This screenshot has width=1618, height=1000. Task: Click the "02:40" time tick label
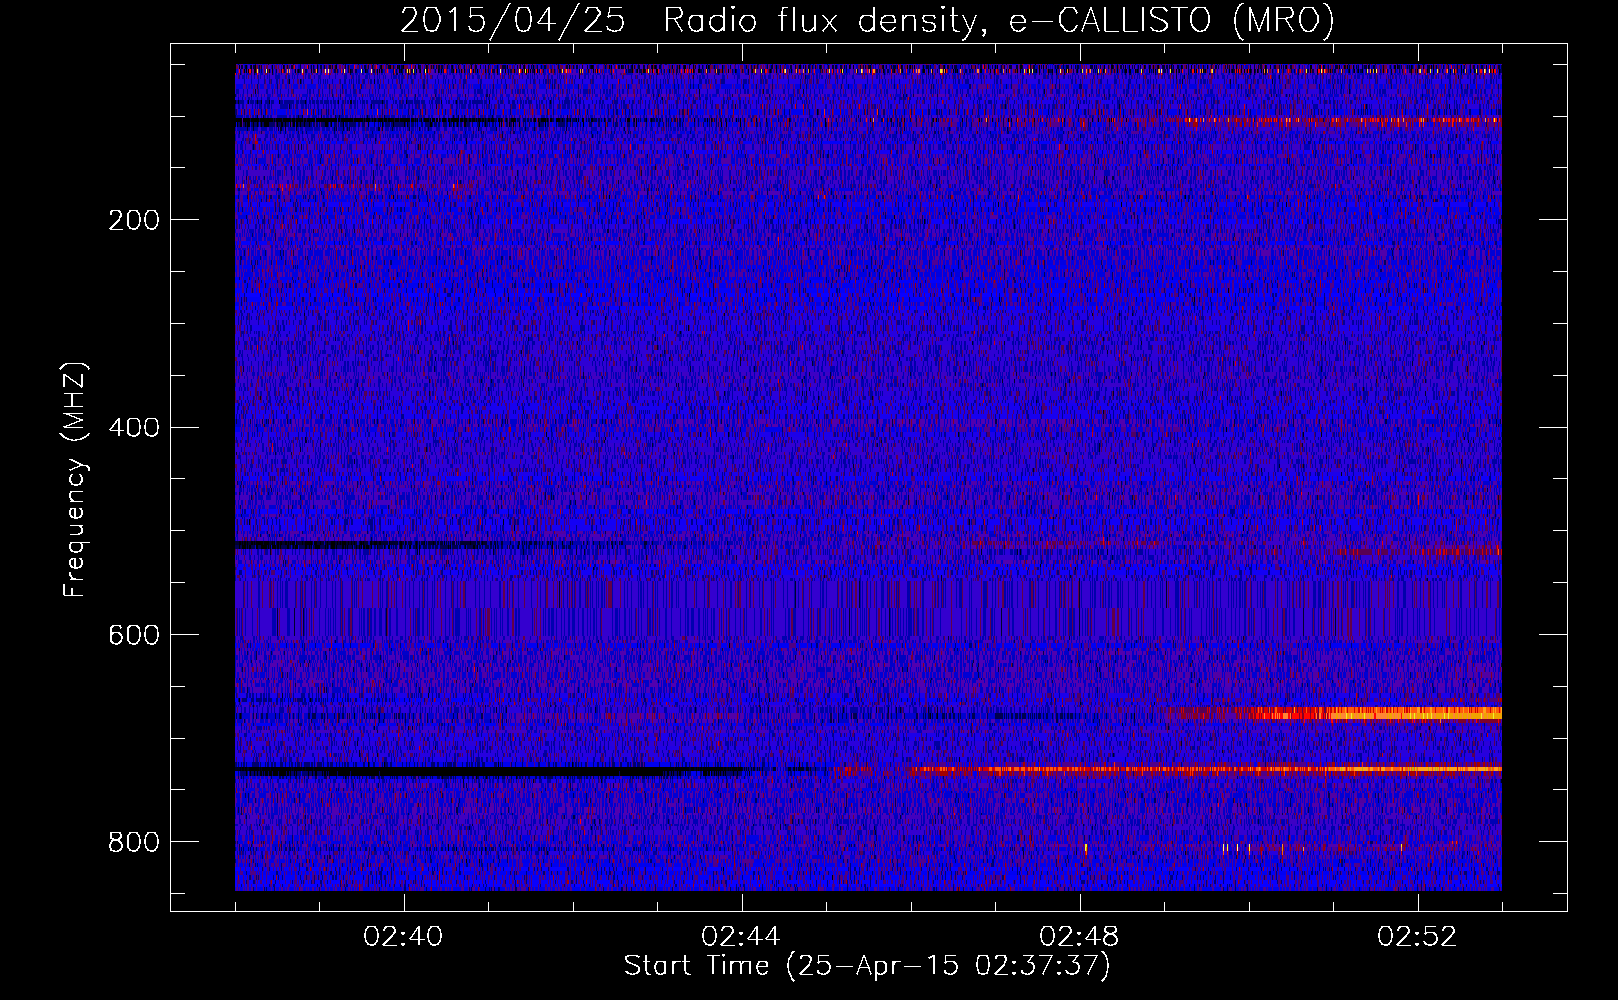pyautogui.click(x=404, y=937)
